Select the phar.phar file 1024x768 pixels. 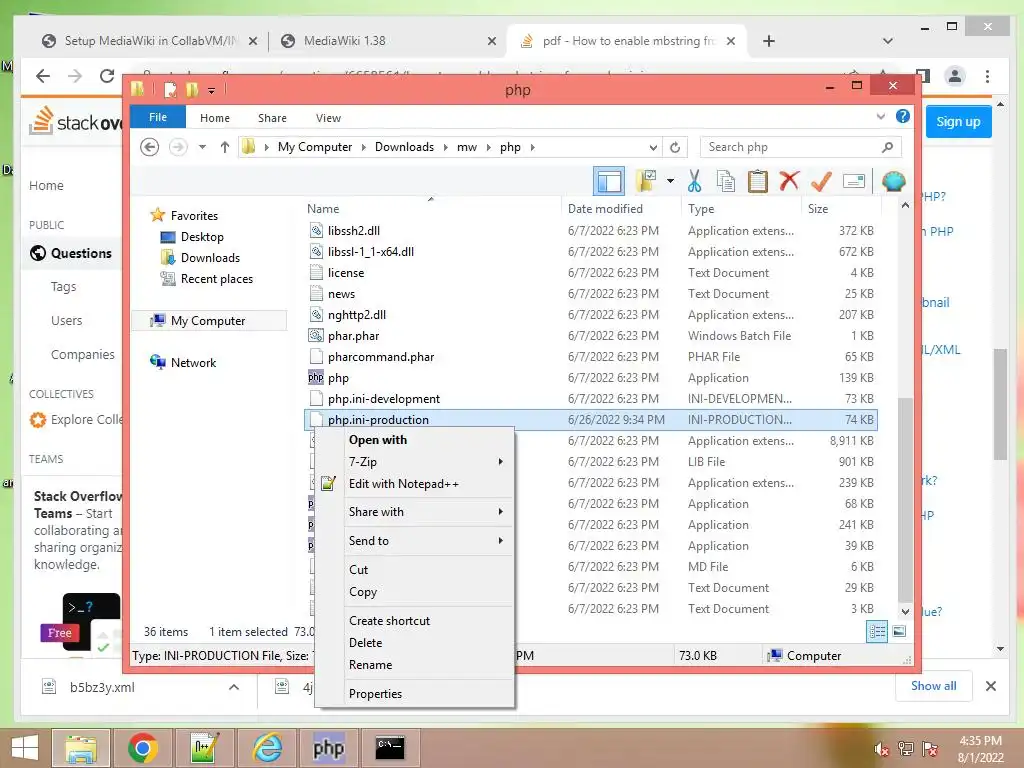353,336
